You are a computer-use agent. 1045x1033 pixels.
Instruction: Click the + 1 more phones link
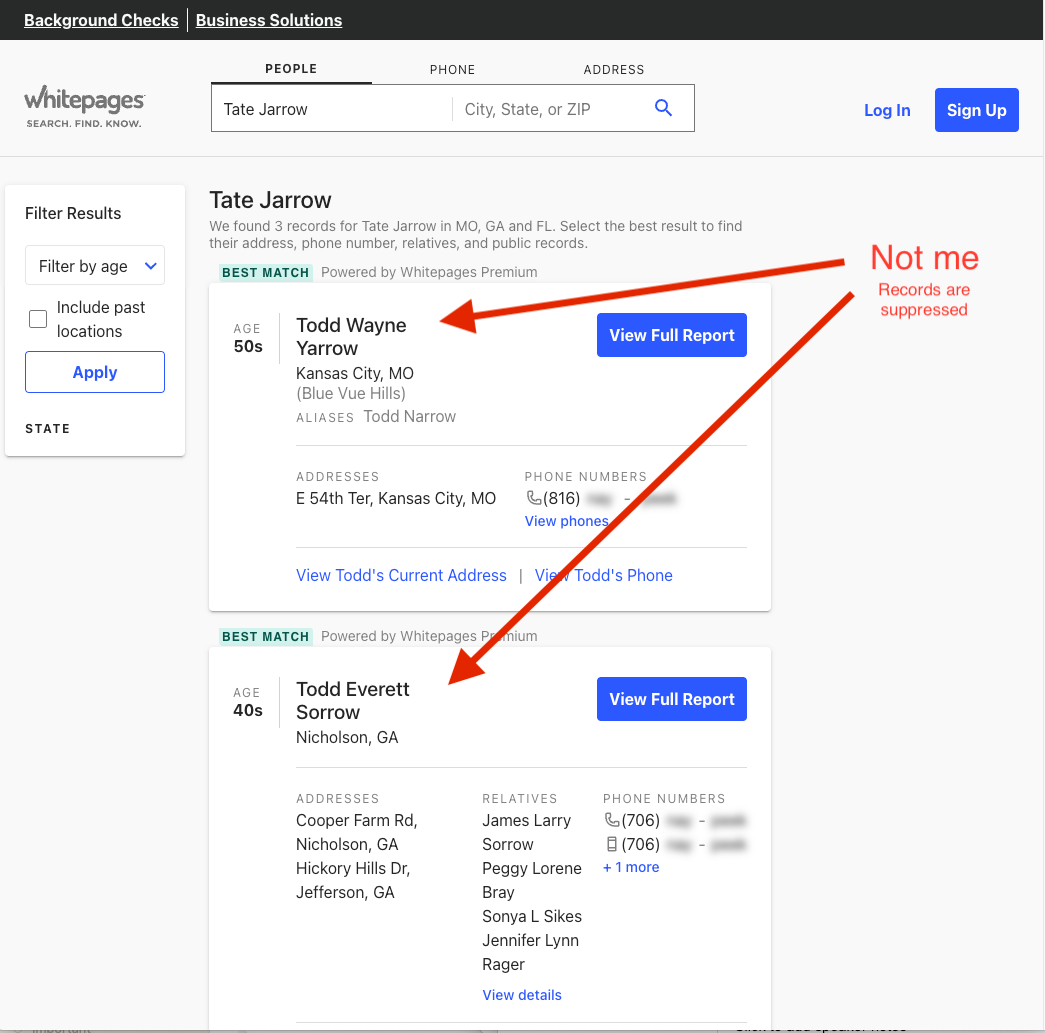[631, 867]
